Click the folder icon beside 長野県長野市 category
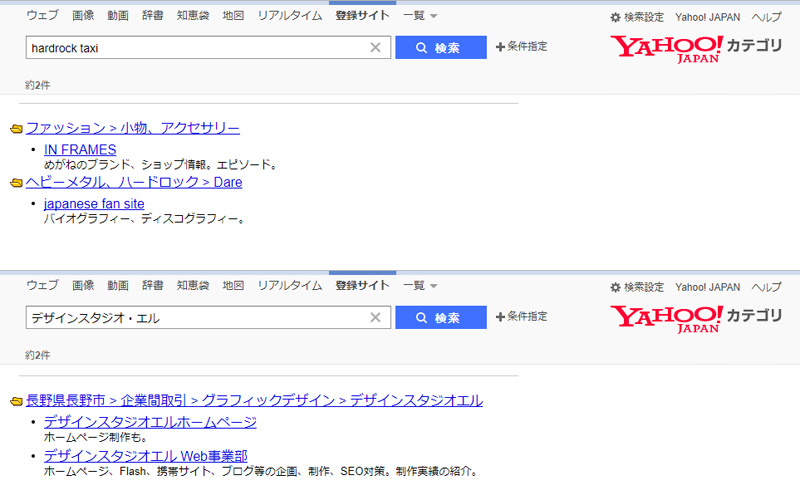Screen dimensions: 800x500 pyautogui.click(x=16, y=402)
